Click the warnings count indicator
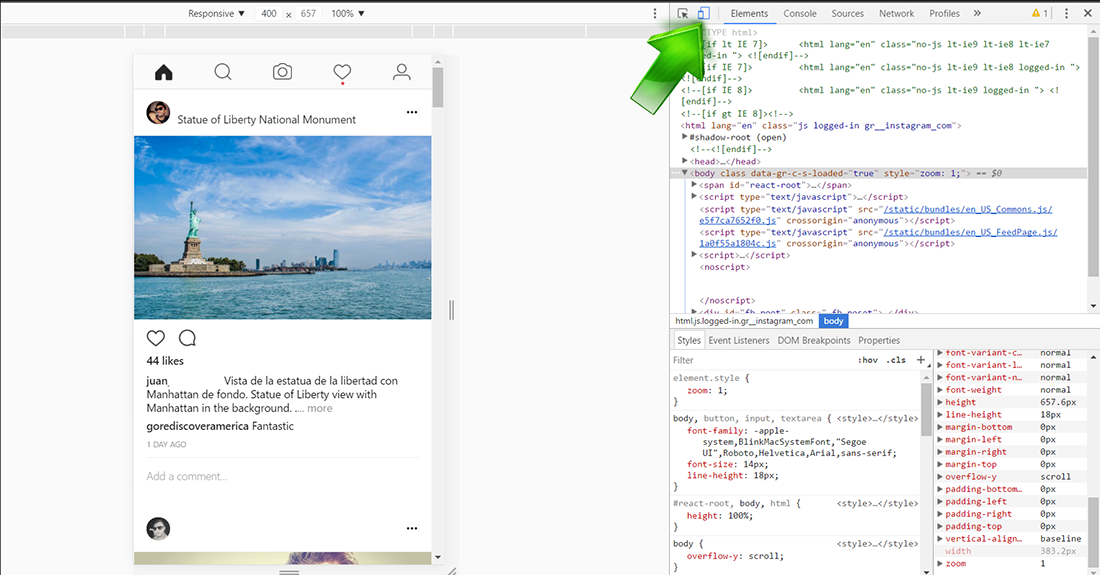 point(1040,13)
